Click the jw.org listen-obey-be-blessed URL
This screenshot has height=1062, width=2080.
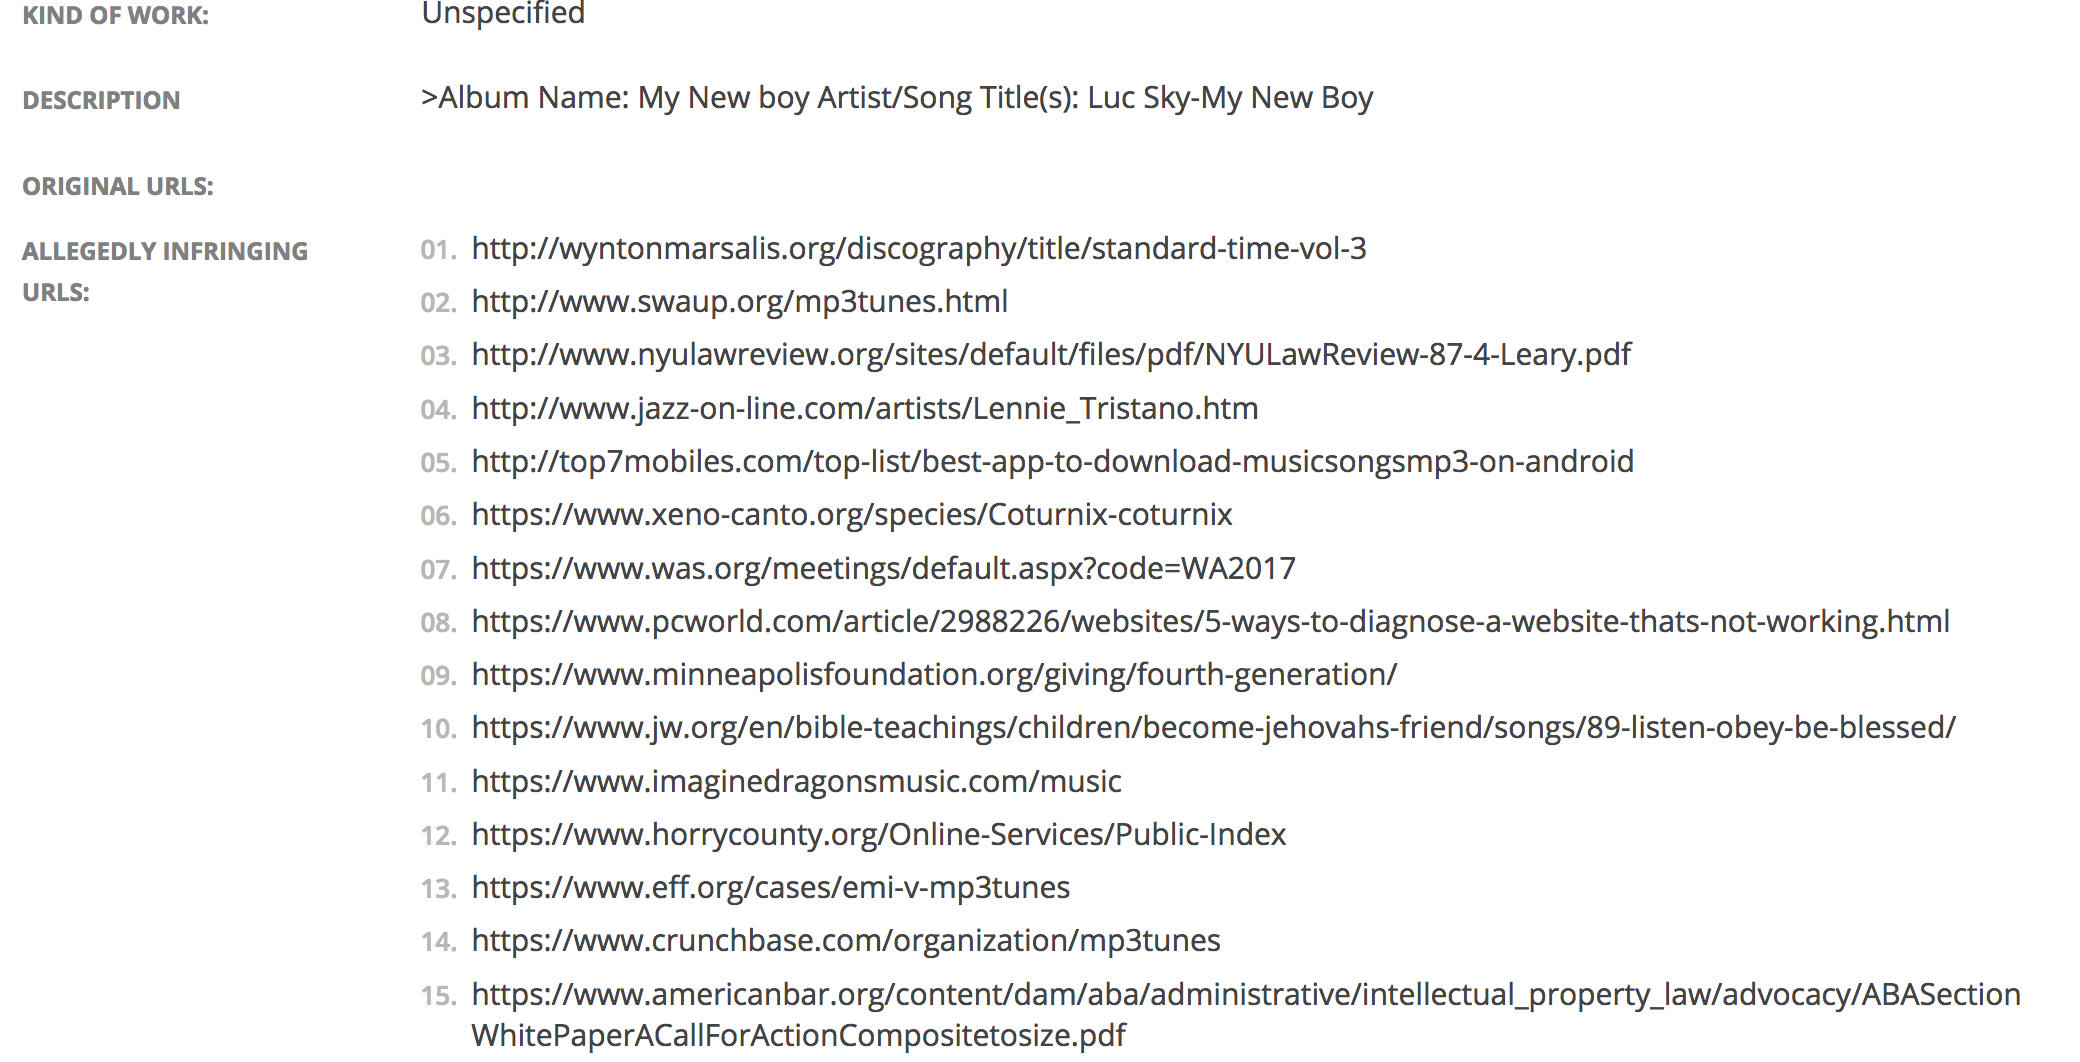1214,727
